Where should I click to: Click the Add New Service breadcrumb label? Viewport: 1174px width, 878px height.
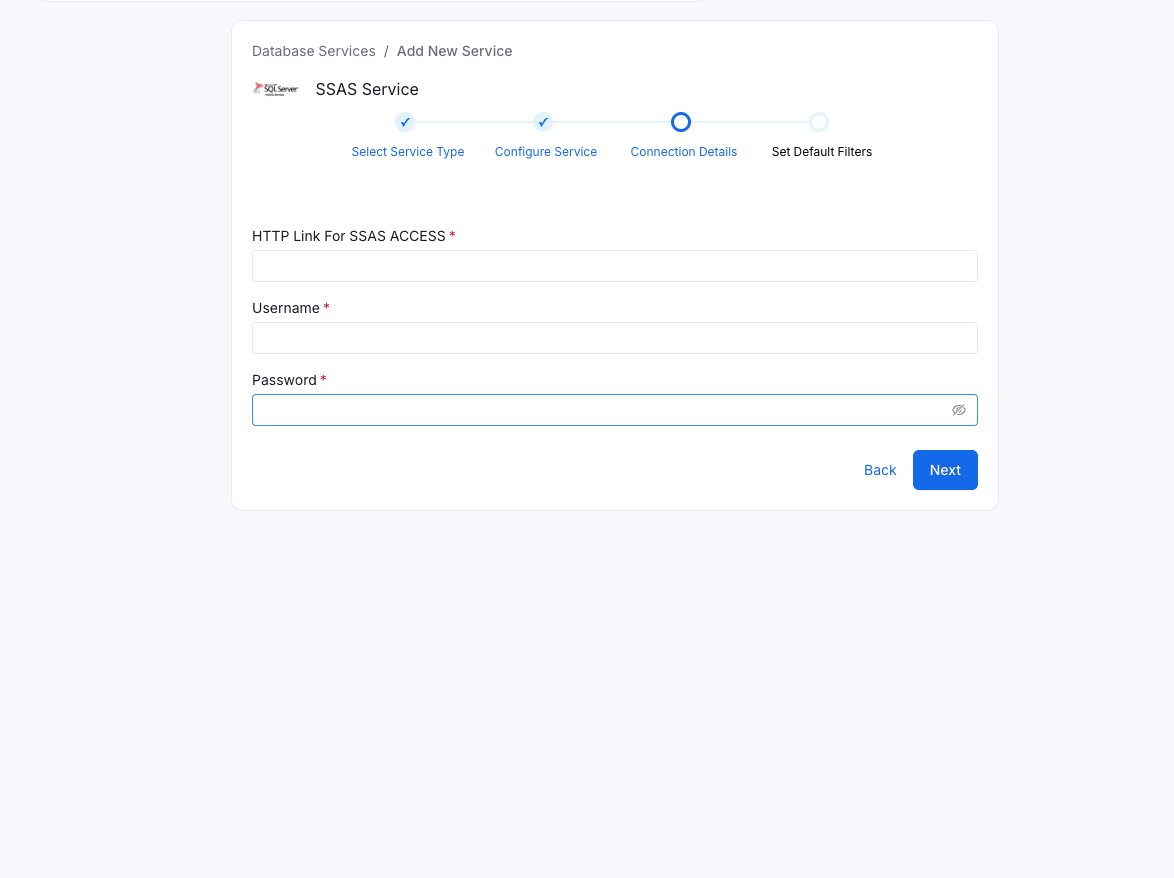[454, 50]
